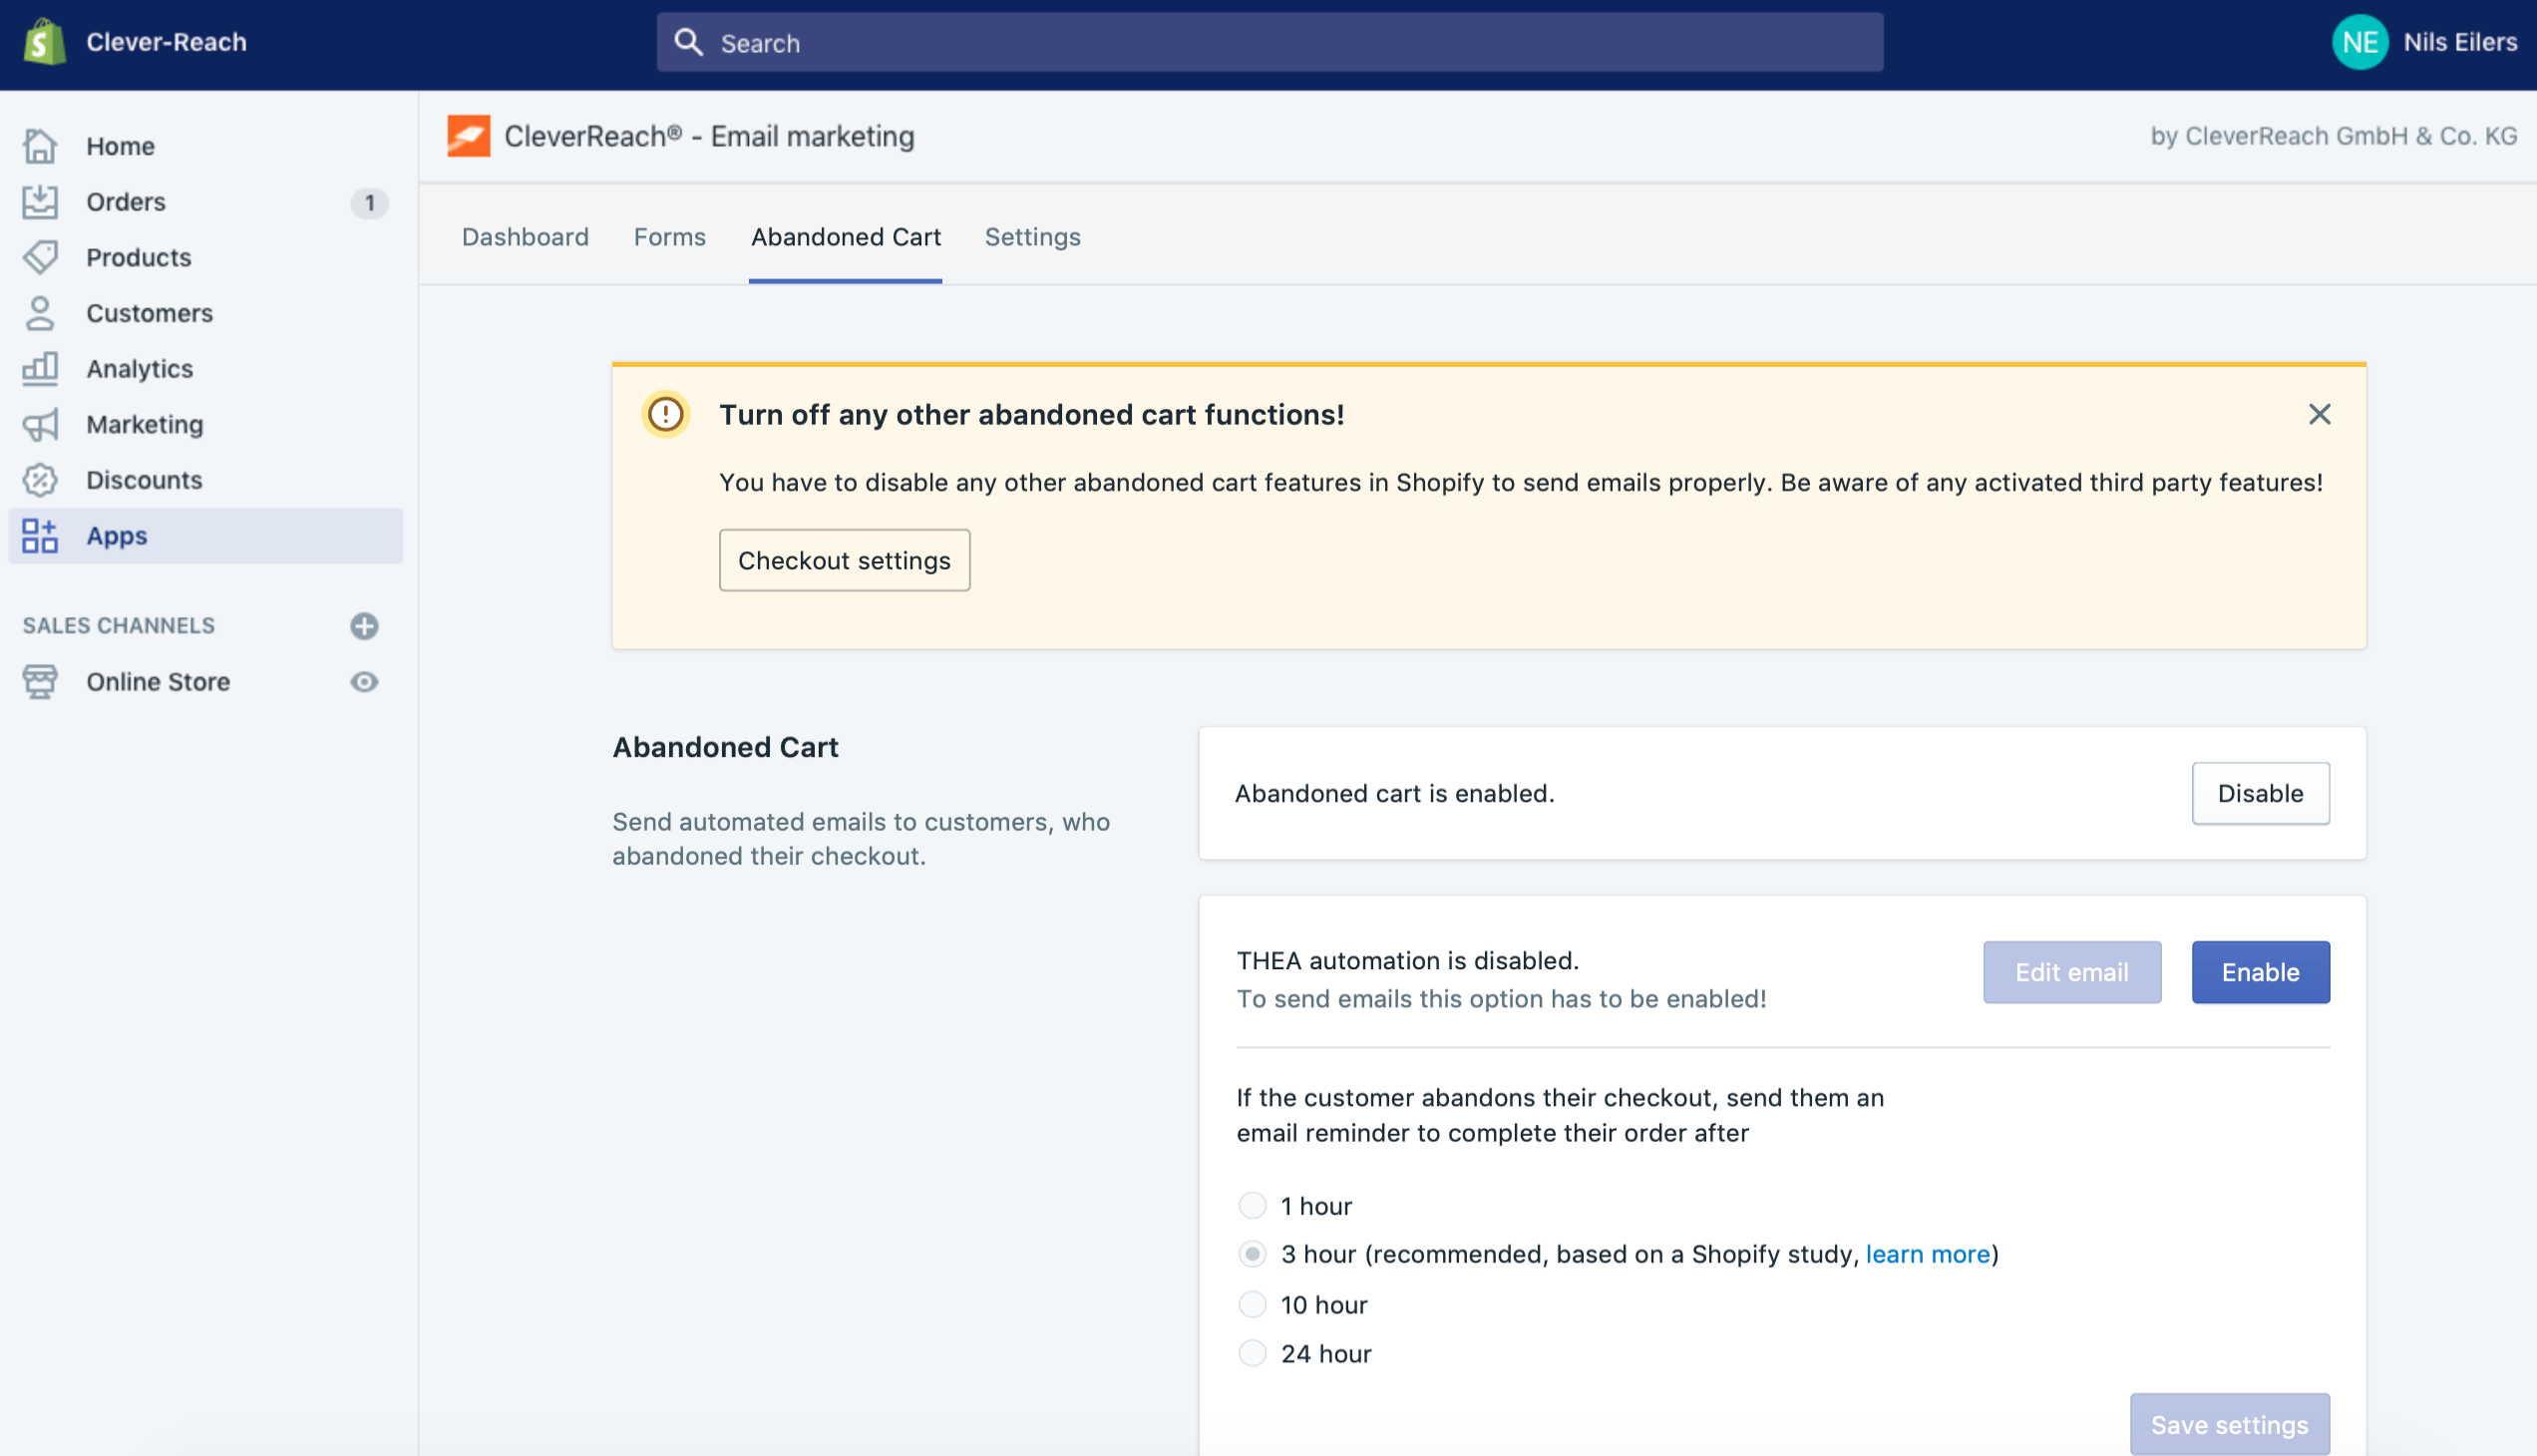2537x1456 pixels.
Task: Open the Nils Eilers account menu
Action: [2424, 42]
